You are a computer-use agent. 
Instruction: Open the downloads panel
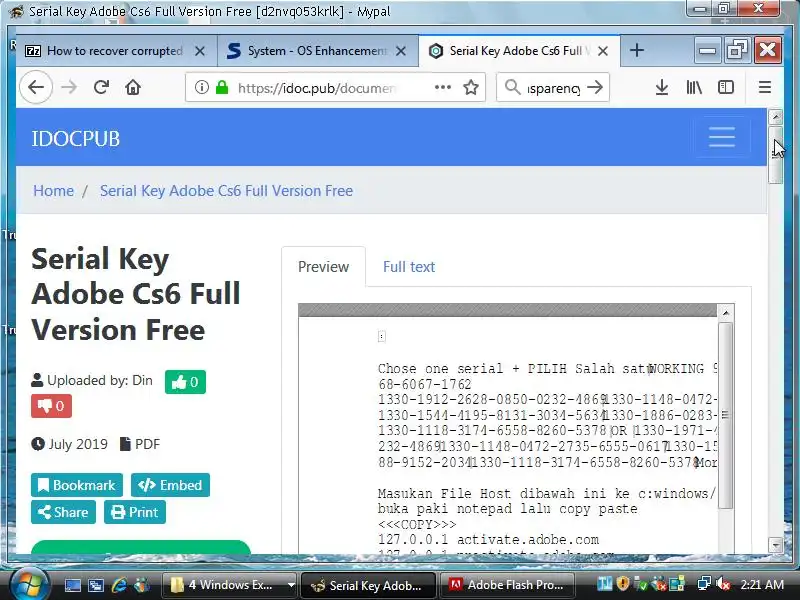pos(662,87)
